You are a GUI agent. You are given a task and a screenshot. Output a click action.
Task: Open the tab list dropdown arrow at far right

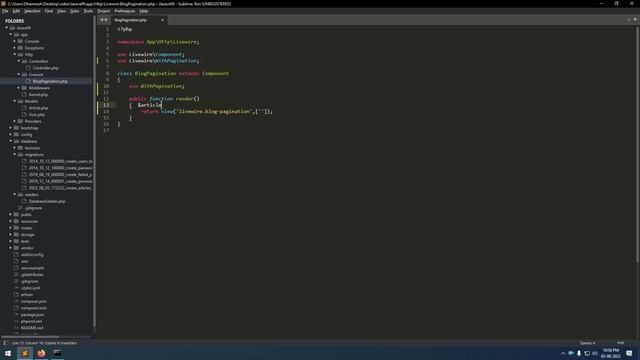[635, 20]
